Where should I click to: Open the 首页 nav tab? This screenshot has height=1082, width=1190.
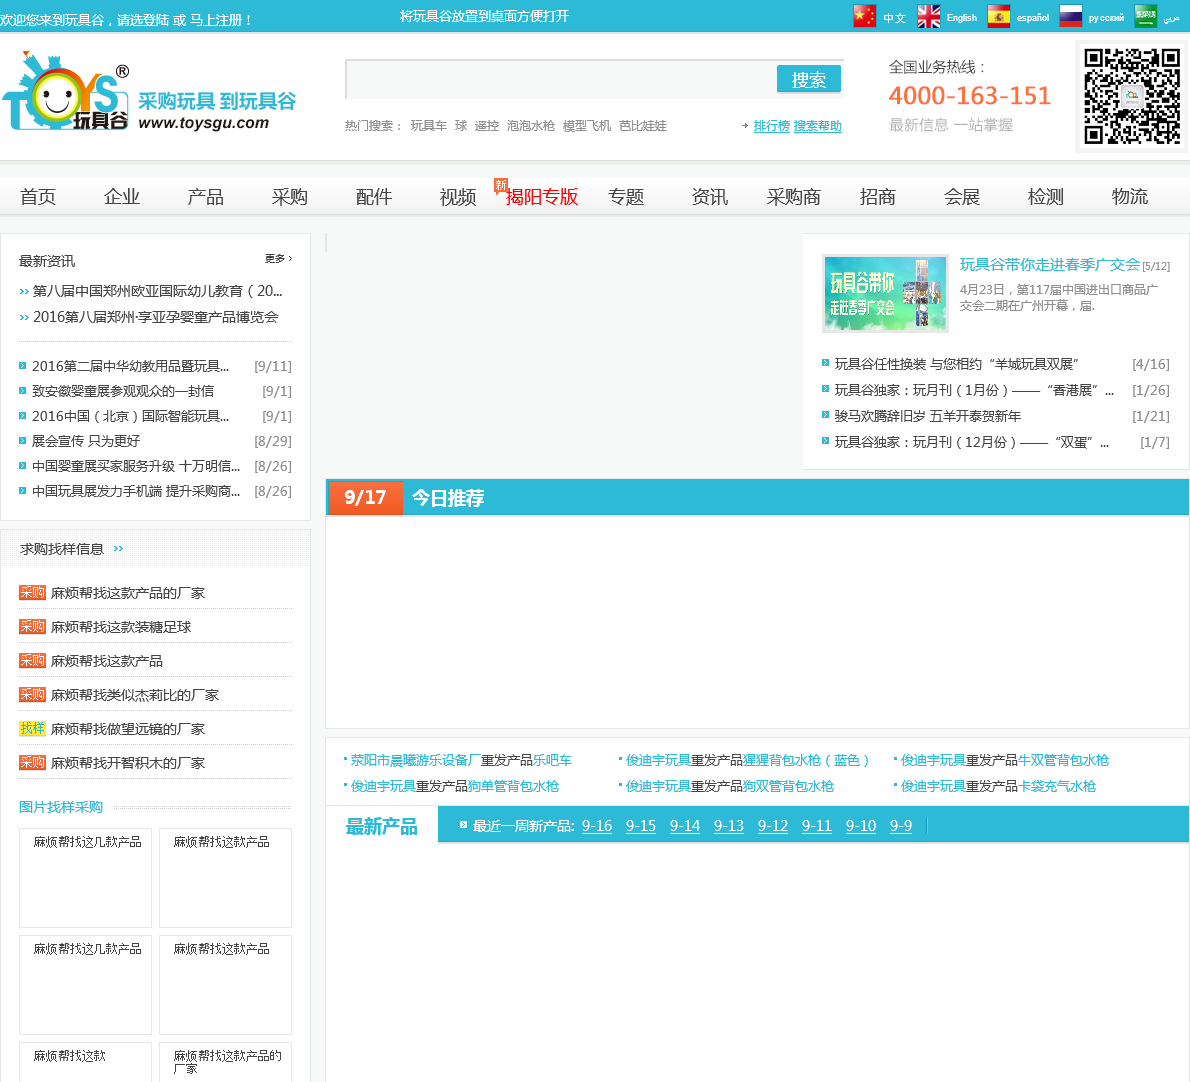[x=38, y=197]
